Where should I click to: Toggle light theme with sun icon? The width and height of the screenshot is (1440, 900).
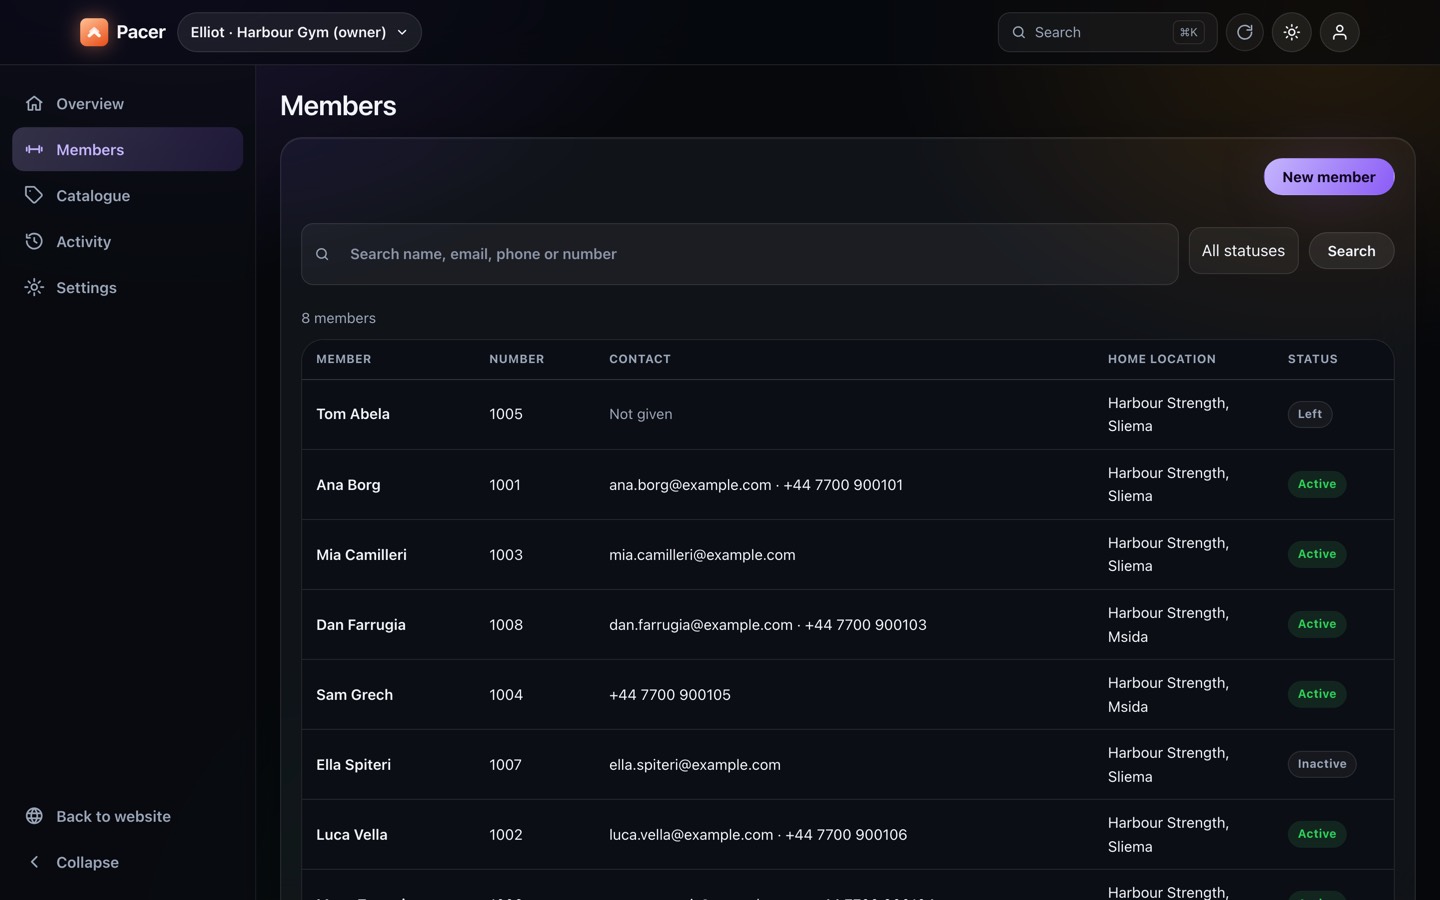1292,32
